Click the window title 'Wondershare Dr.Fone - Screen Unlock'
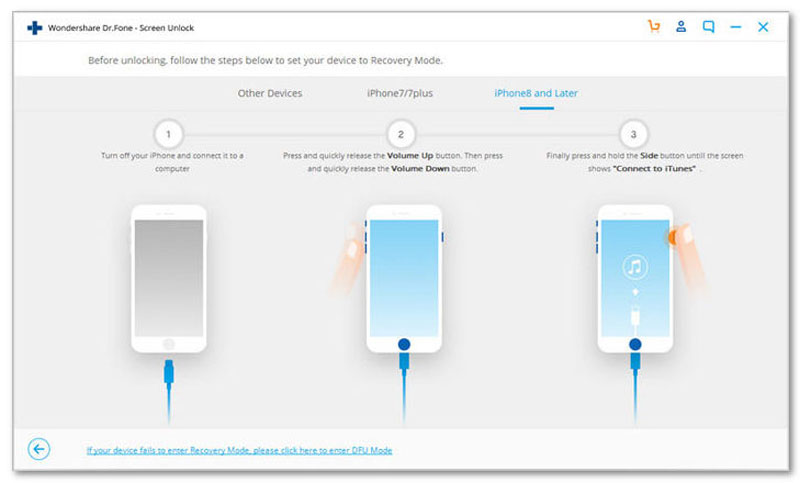The image size is (800, 483). tap(121, 28)
